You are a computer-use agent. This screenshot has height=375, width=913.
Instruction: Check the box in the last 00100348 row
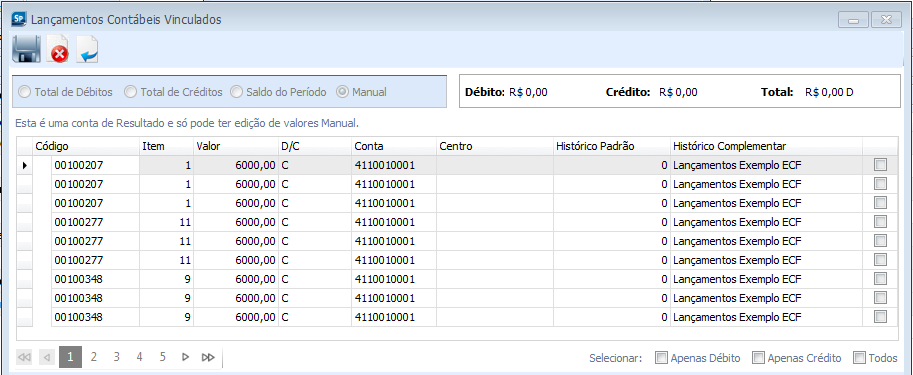click(x=880, y=317)
